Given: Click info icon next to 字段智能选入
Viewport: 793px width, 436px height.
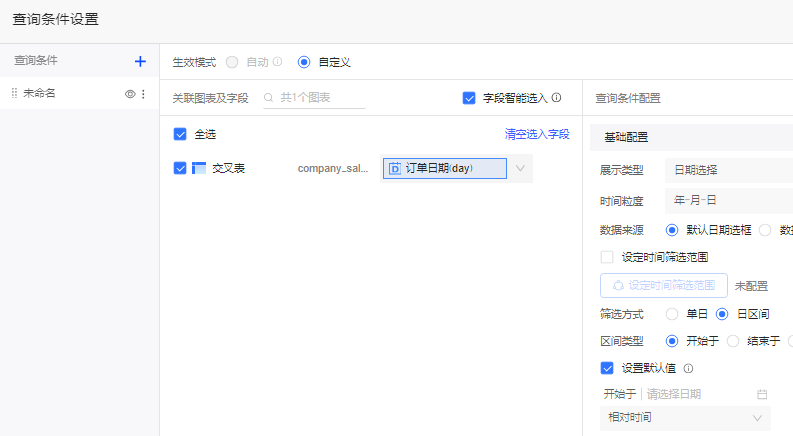Looking at the screenshot, I should [x=556, y=98].
